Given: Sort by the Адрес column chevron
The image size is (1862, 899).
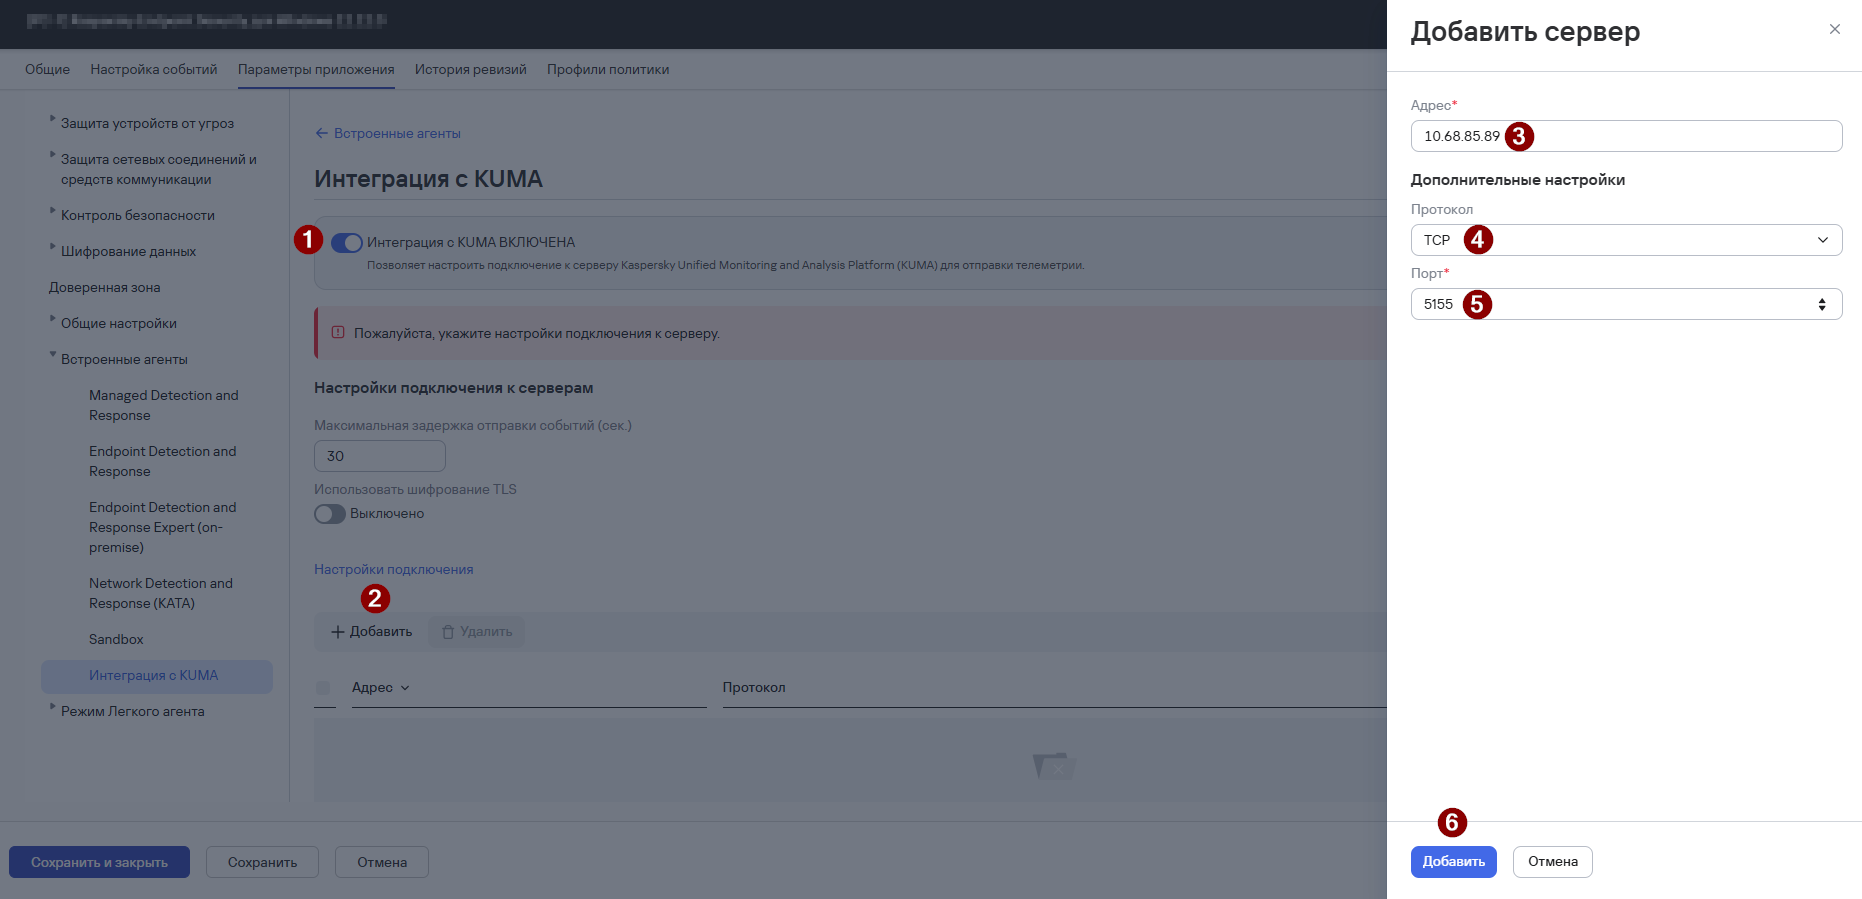Looking at the screenshot, I should [405, 688].
